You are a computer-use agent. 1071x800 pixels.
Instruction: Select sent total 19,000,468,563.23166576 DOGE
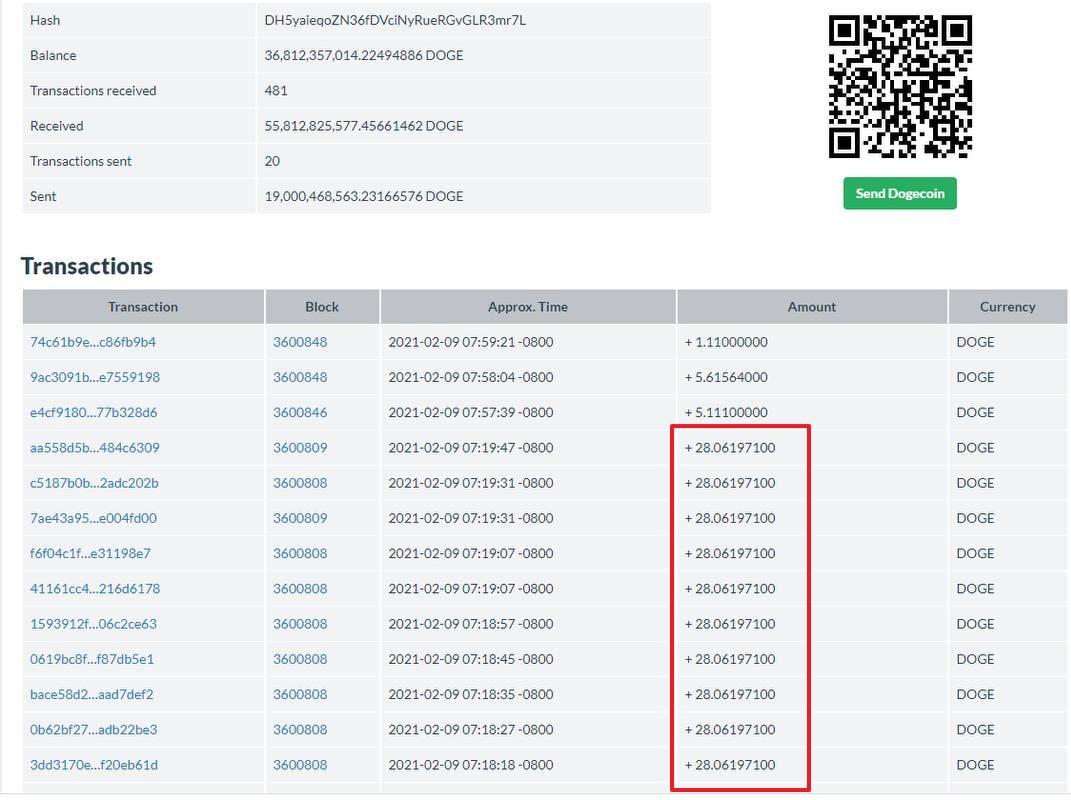click(x=364, y=197)
